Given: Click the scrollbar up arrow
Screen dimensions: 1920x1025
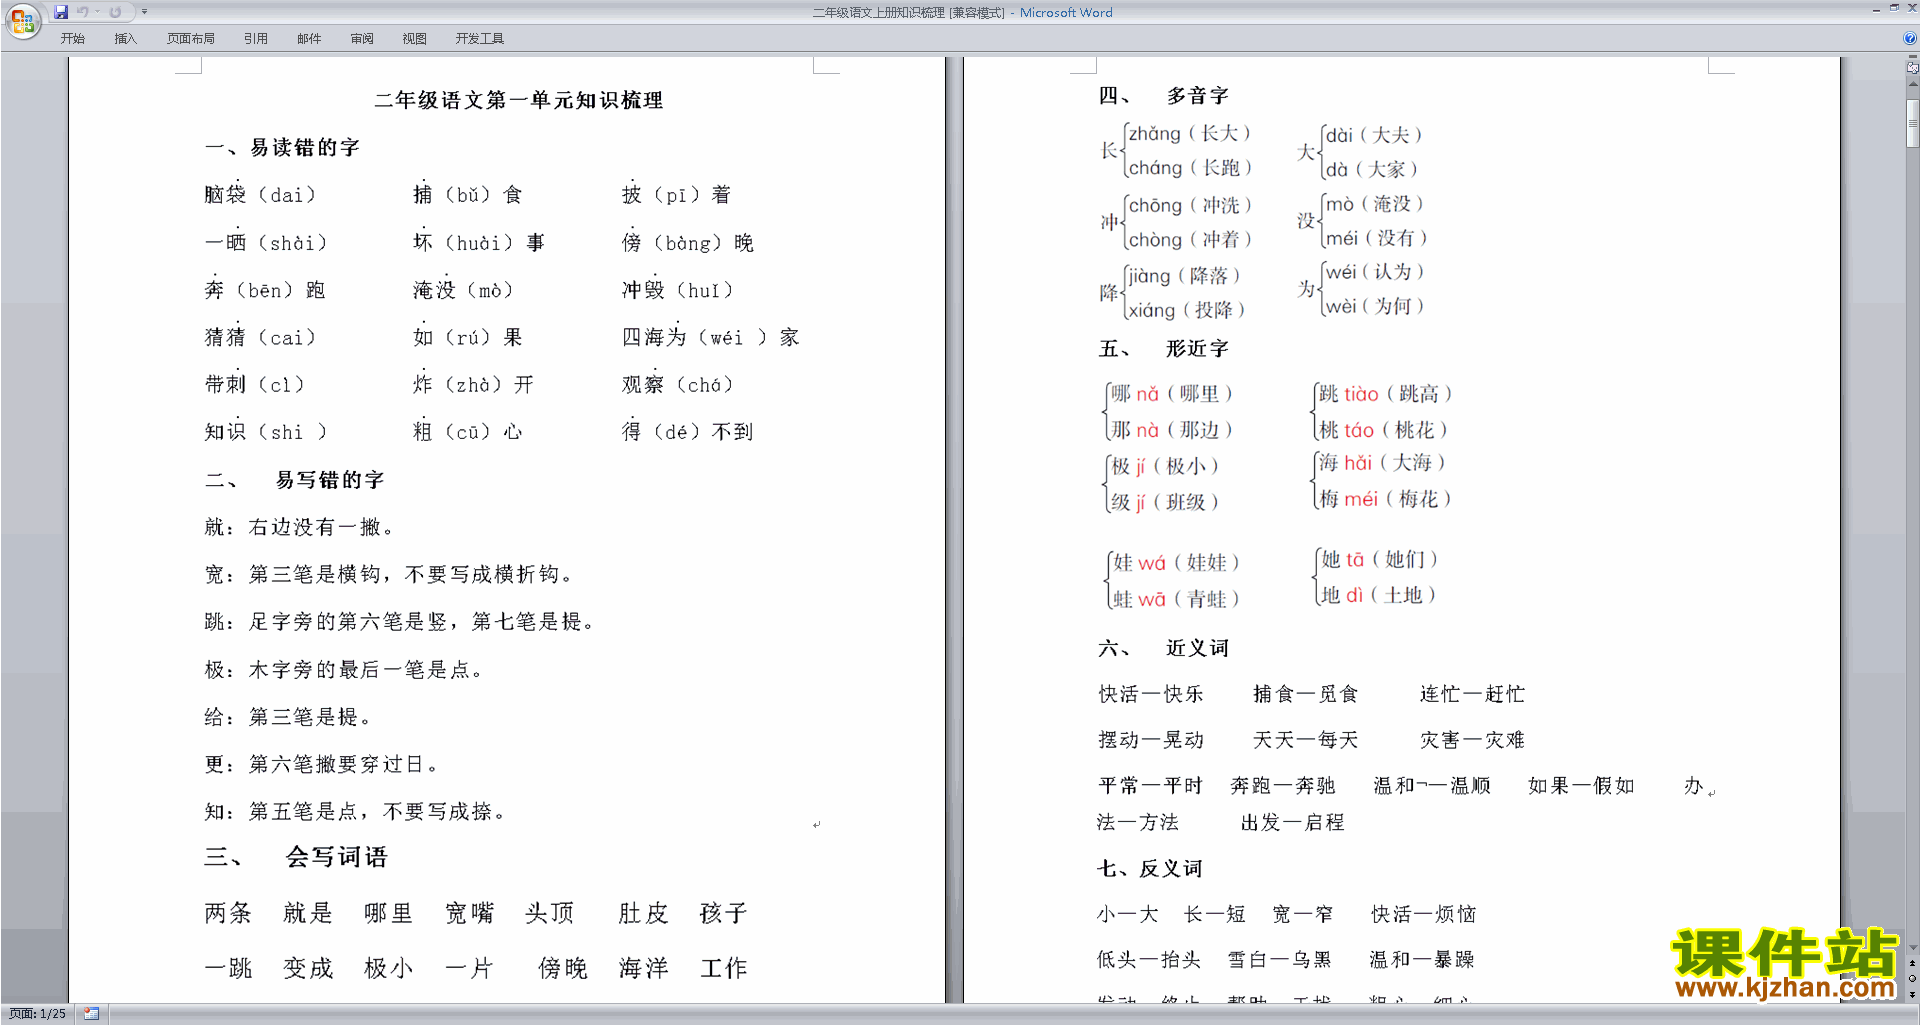Looking at the screenshot, I should [x=1912, y=86].
